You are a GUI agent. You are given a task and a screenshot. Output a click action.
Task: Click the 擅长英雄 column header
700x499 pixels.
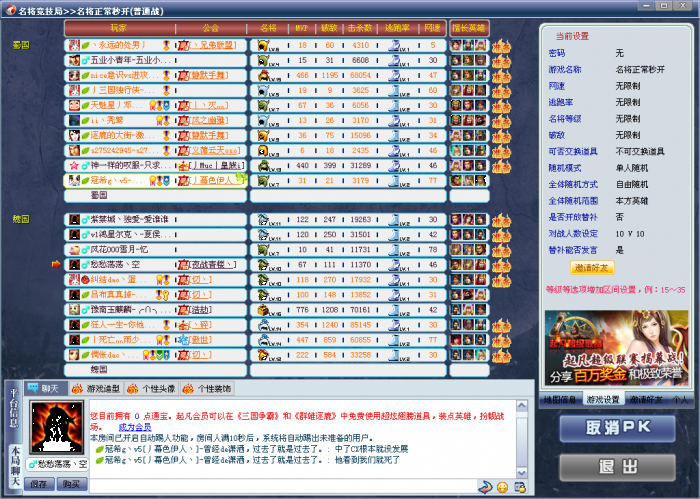point(469,28)
